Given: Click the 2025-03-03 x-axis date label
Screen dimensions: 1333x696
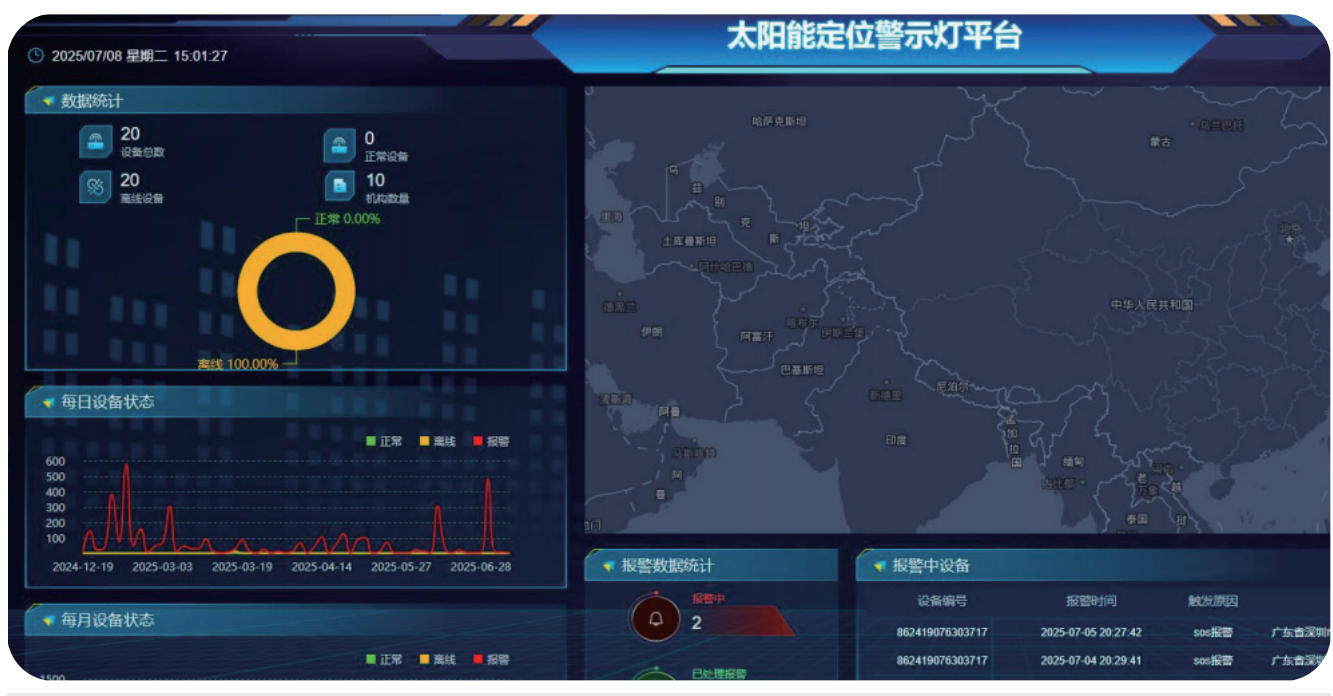Looking at the screenshot, I should click(162, 567).
